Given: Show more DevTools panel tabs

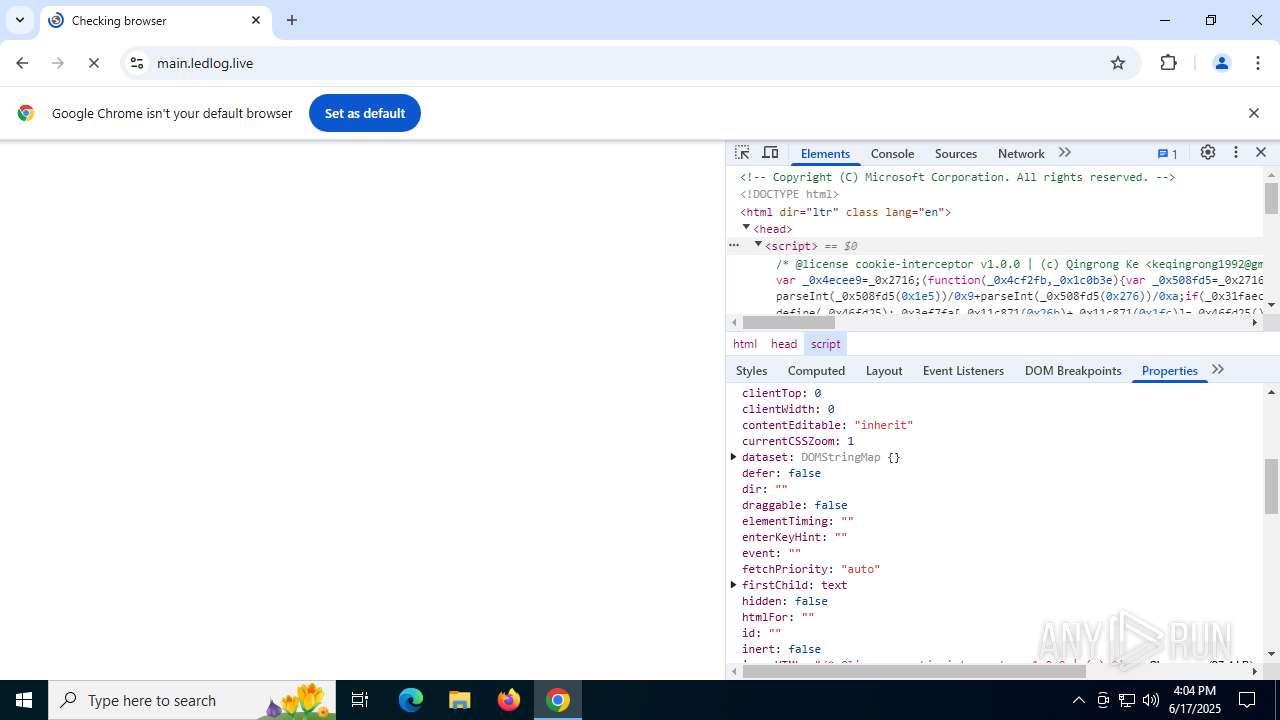Looking at the screenshot, I should pos(1065,153).
